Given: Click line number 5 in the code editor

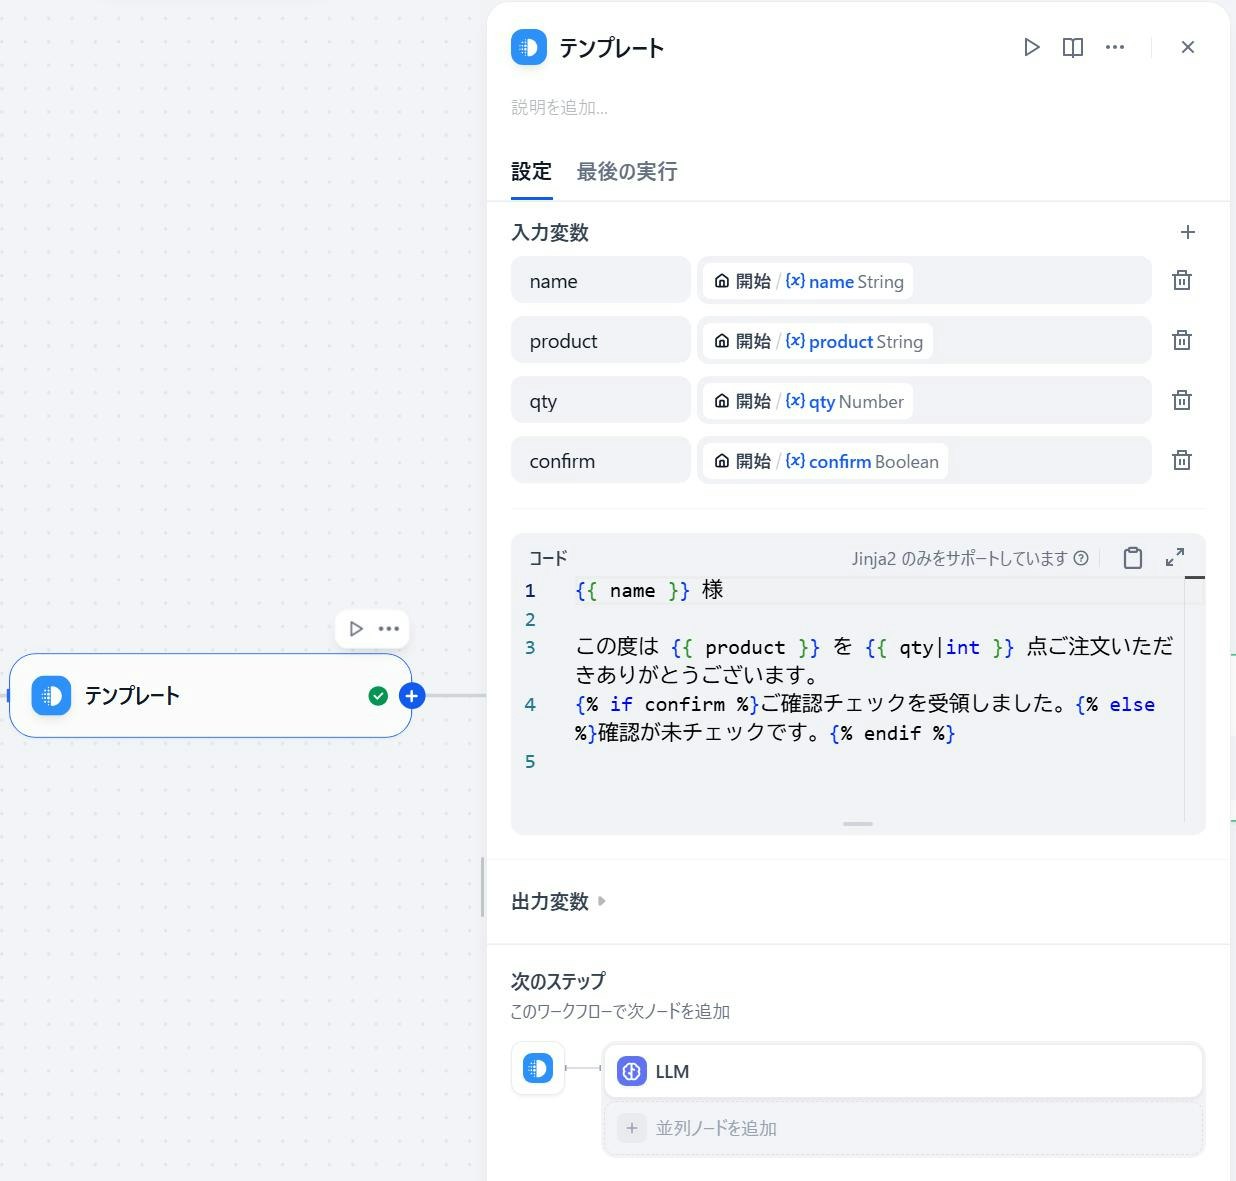Looking at the screenshot, I should 531,762.
